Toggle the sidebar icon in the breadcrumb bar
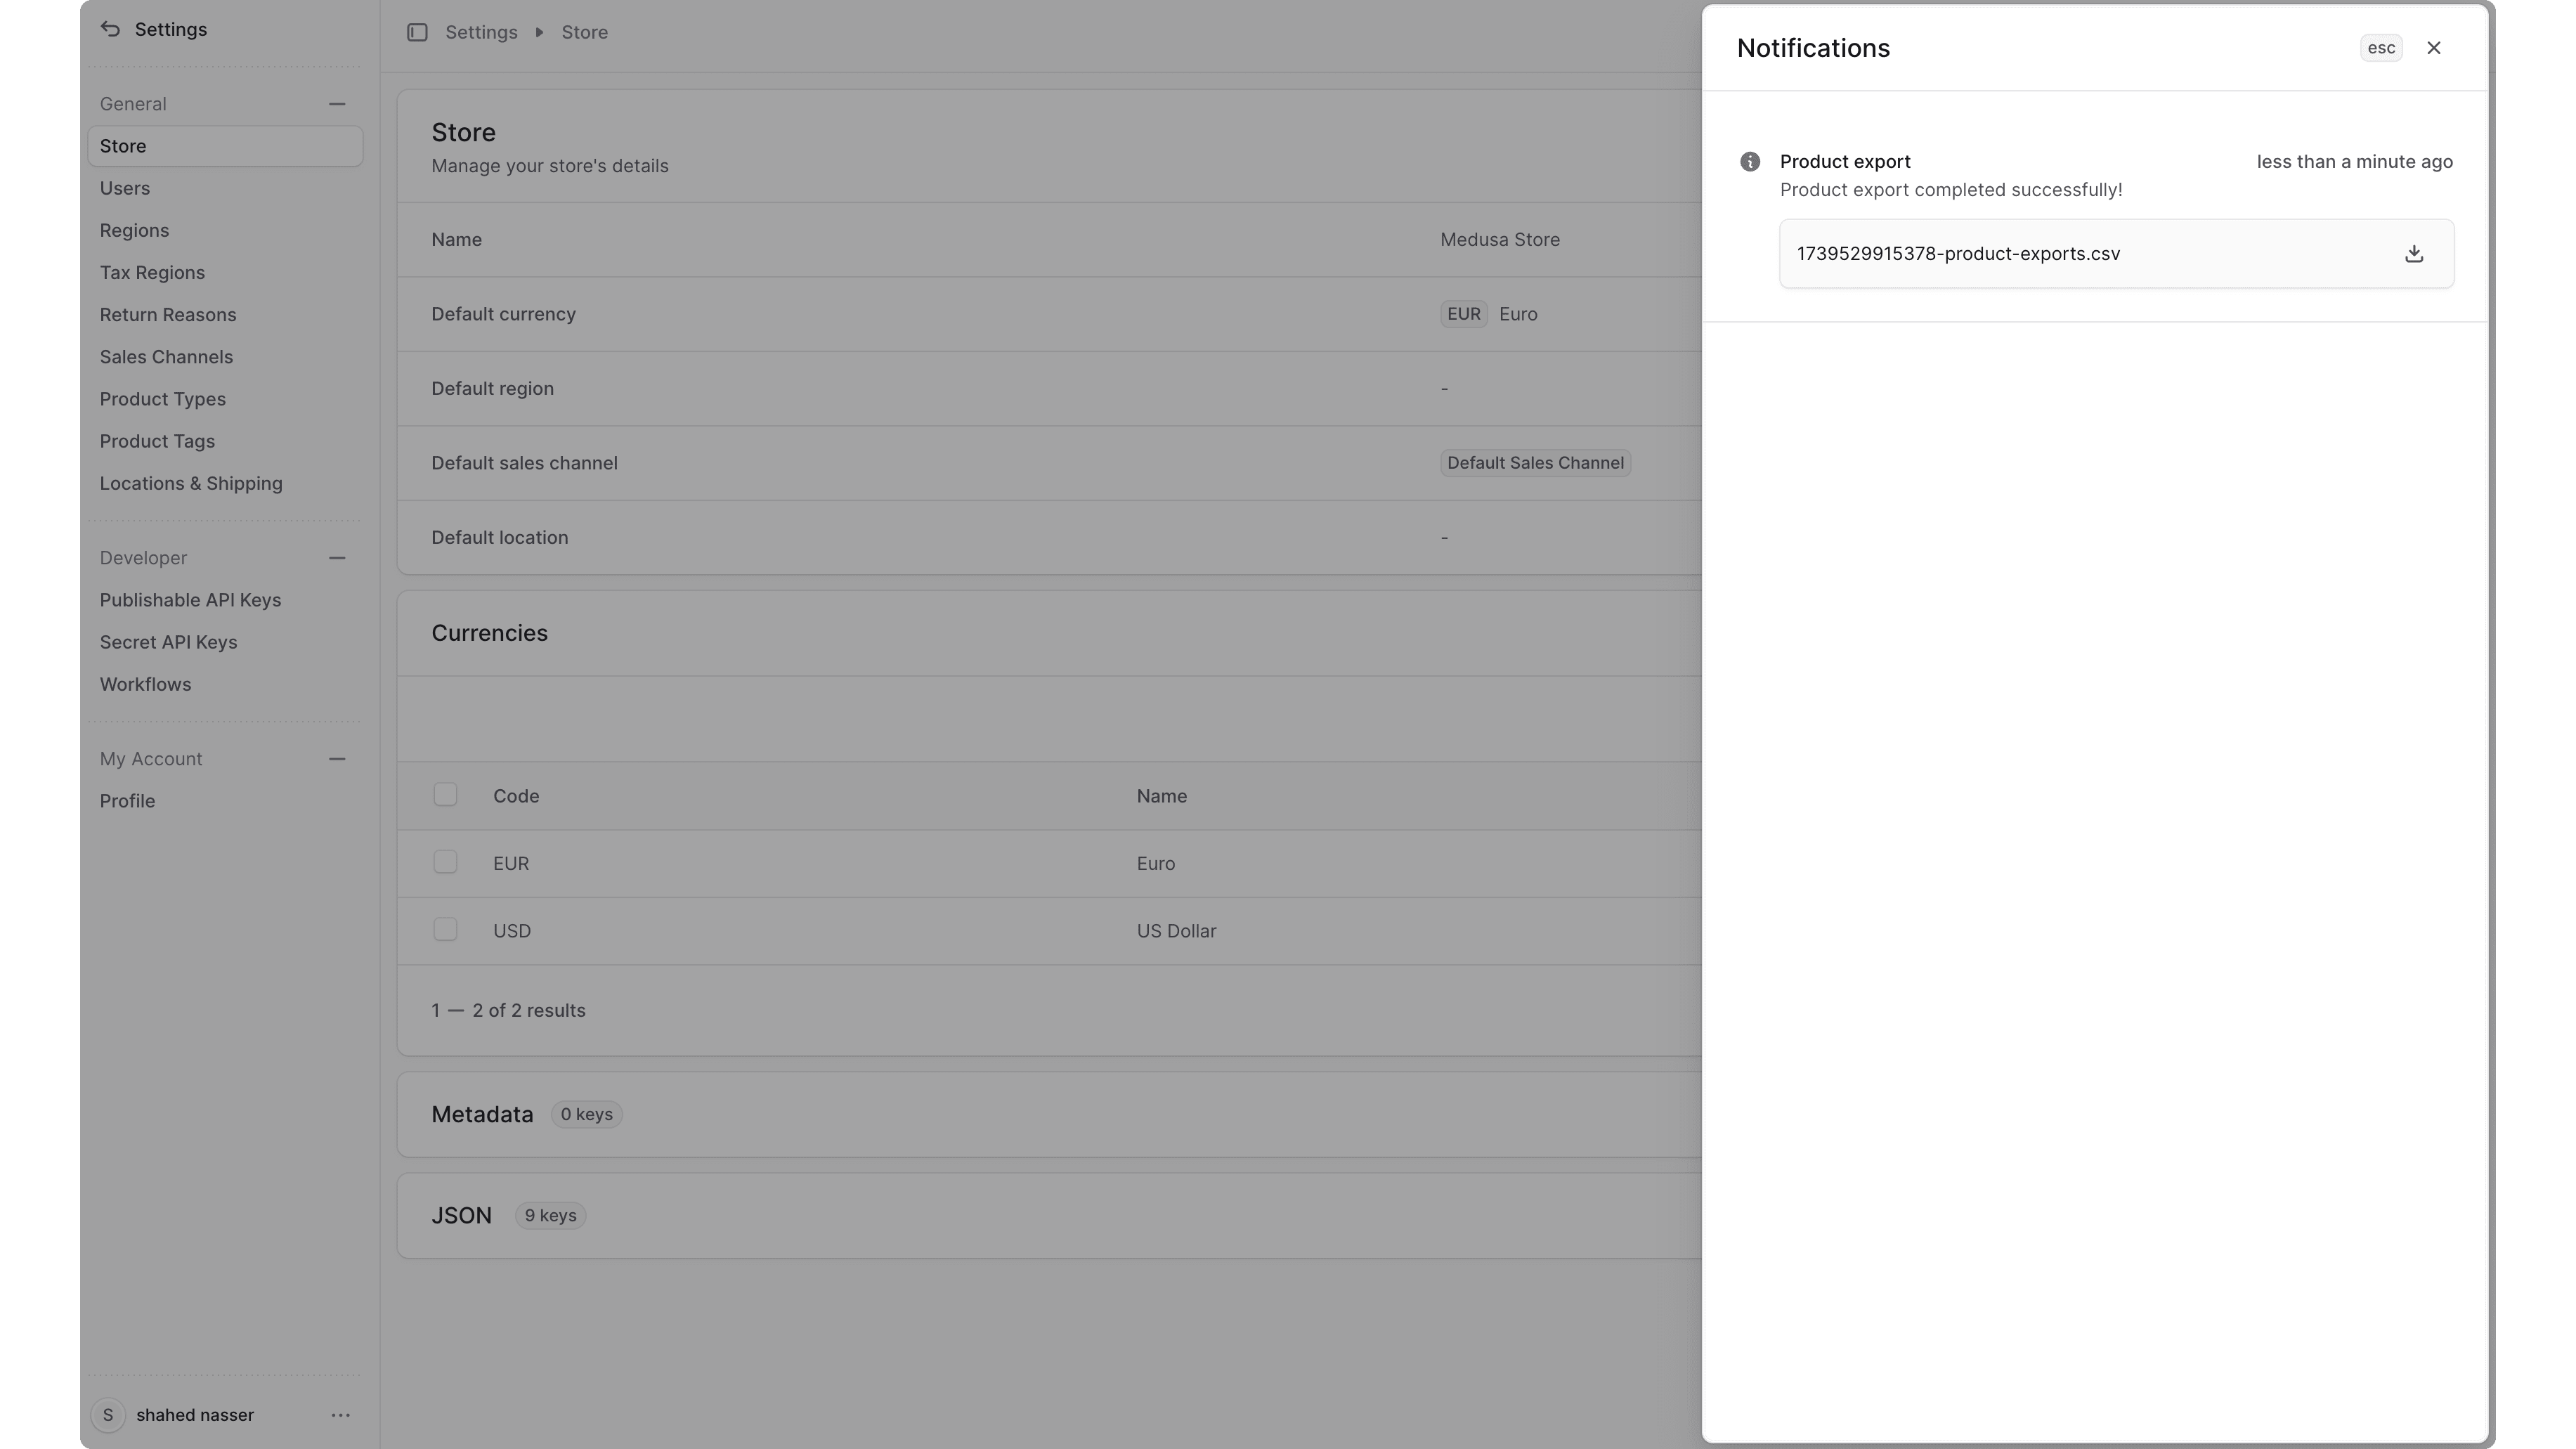2576x1449 pixels. pyautogui.click(x=418, y=32)
